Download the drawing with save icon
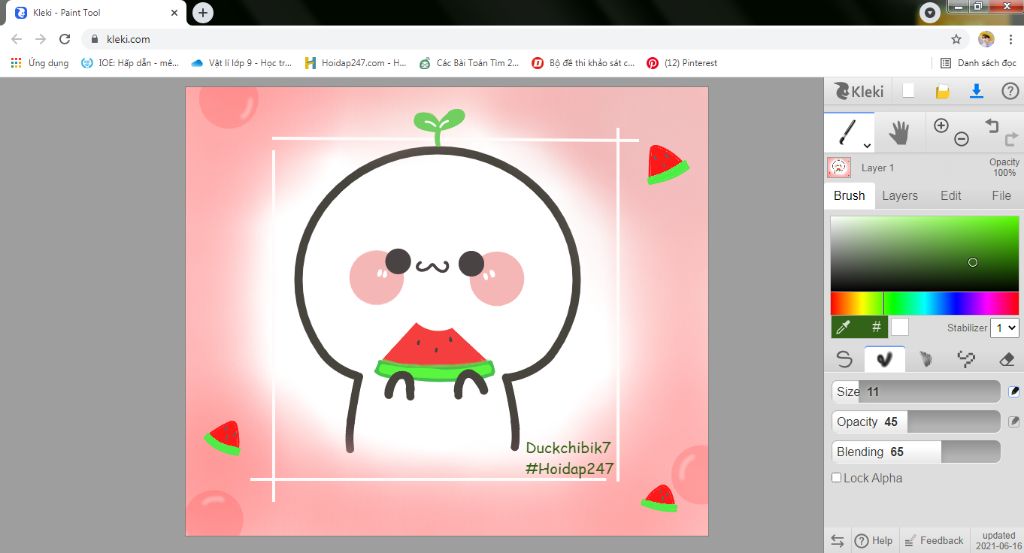This screenshot has height=553, width=1024. [976, 91]
